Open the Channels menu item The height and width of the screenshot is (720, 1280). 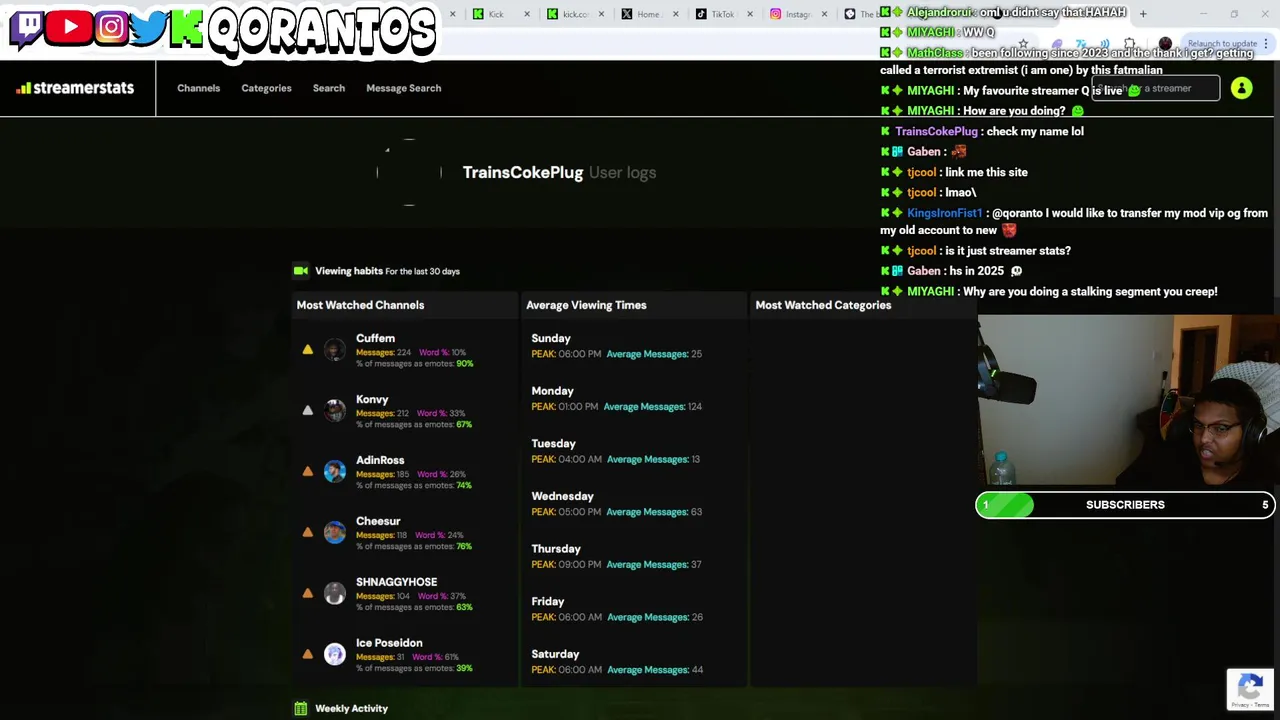(198, 88)
